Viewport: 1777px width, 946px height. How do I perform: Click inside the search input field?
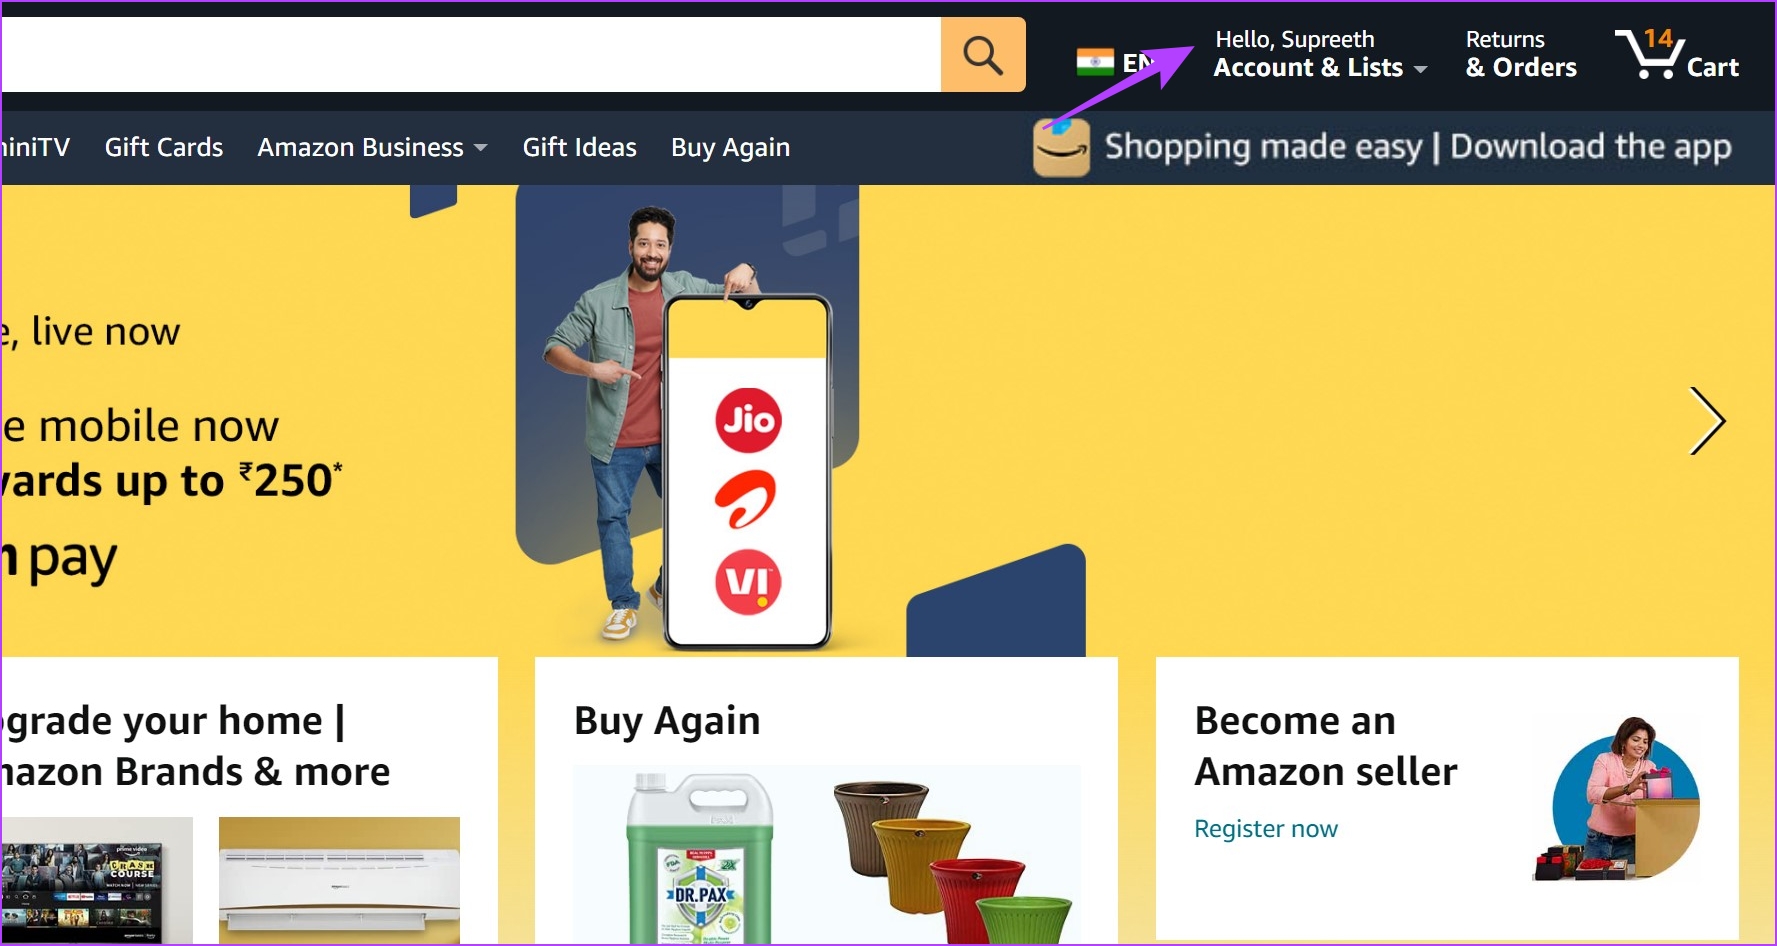(471, 54)
